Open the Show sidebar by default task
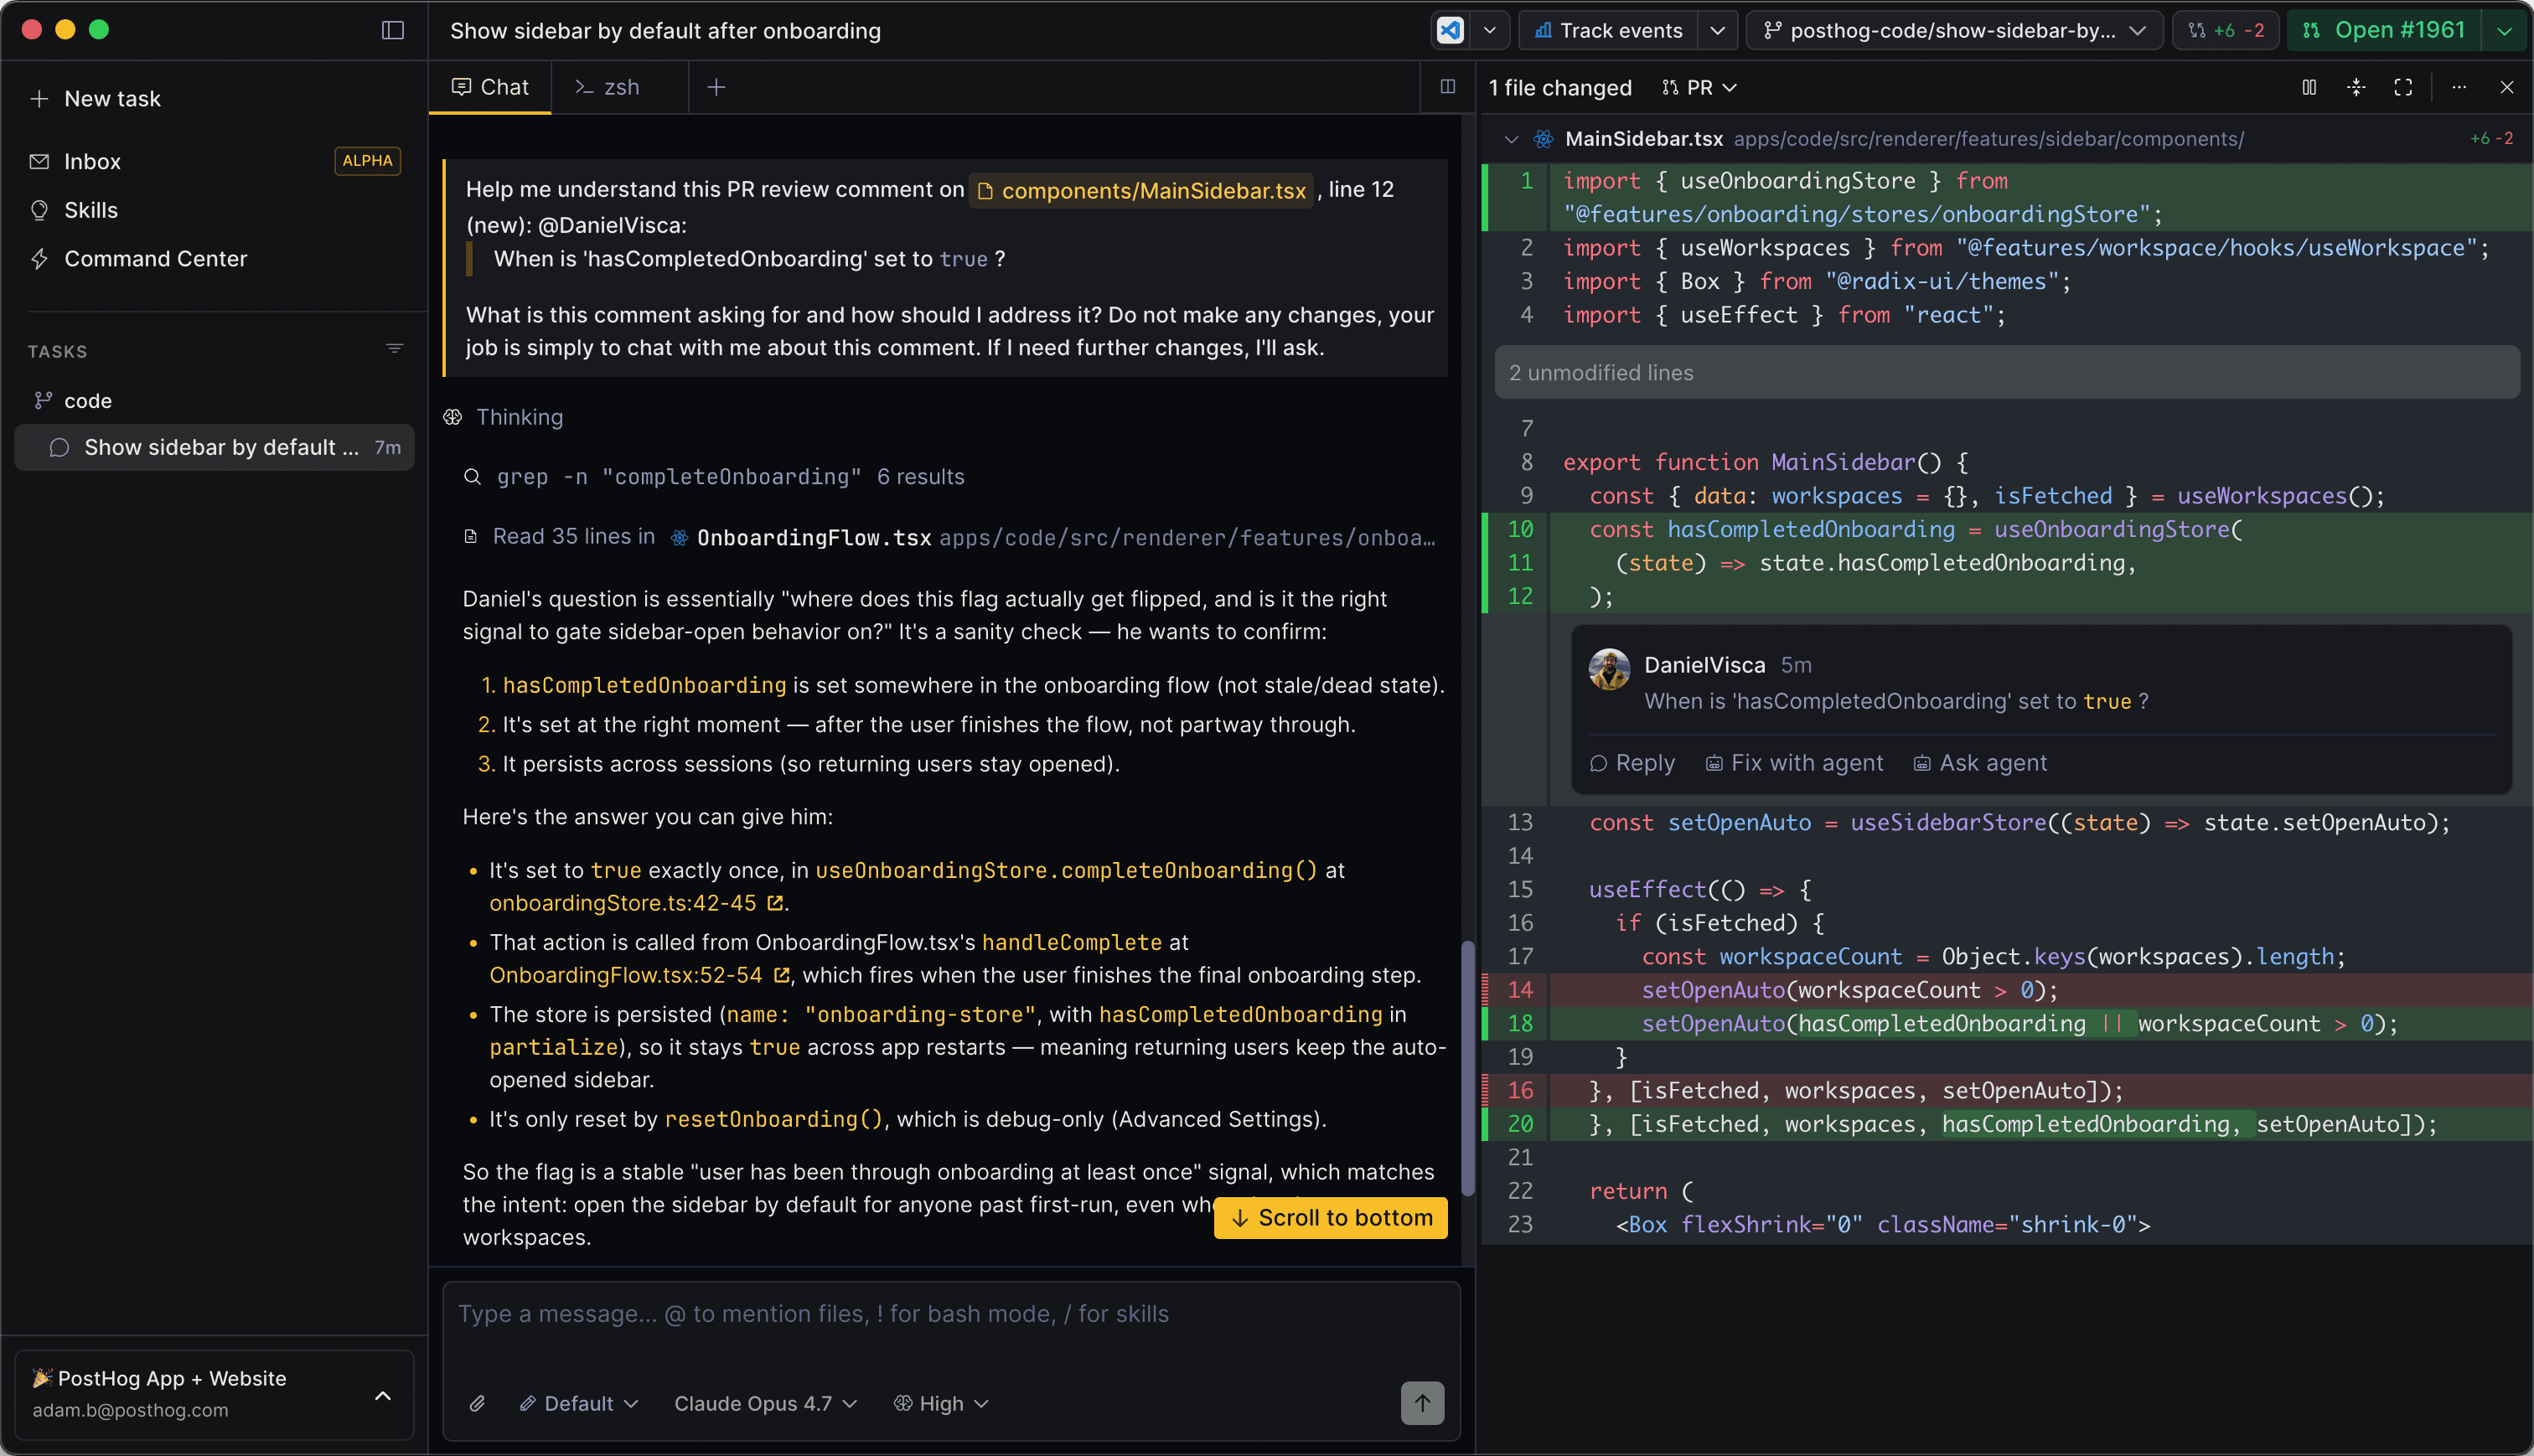Screen dimensions: 2534x1456 (x=214, y=447)
